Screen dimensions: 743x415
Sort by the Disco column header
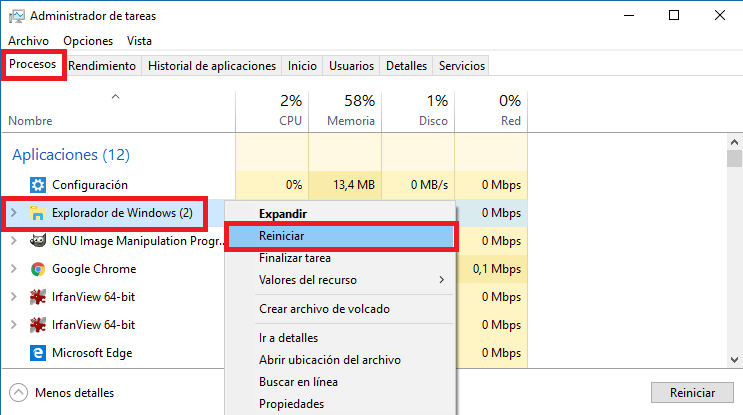(418, 111)
